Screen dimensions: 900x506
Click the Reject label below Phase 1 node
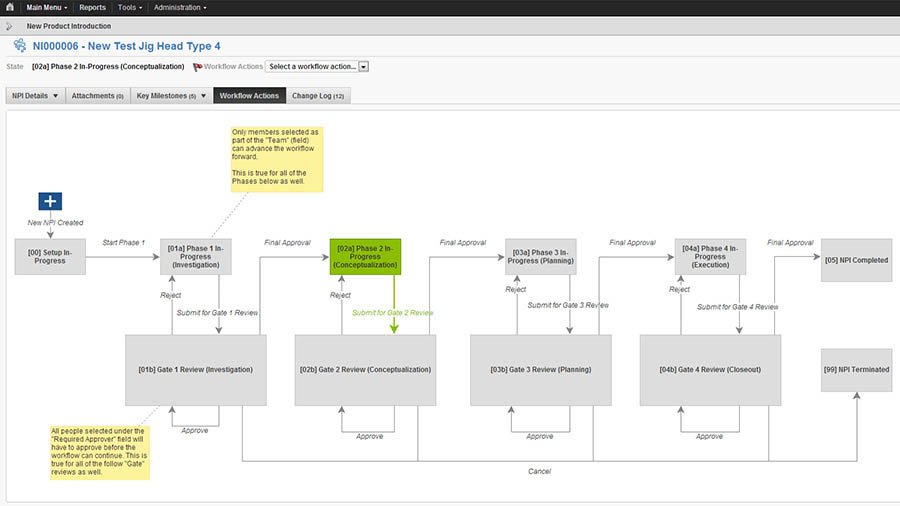pos(170,295)
